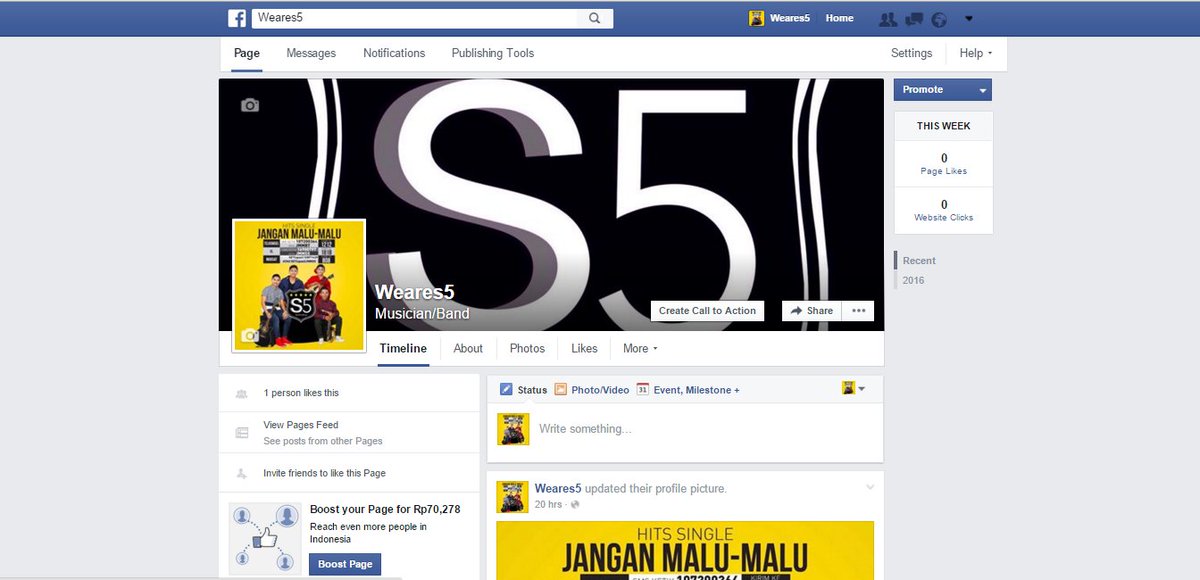This screenshot has width=1200, height=580.
Task: Go to Home in the top bar
Action: (x=840, y=18)
